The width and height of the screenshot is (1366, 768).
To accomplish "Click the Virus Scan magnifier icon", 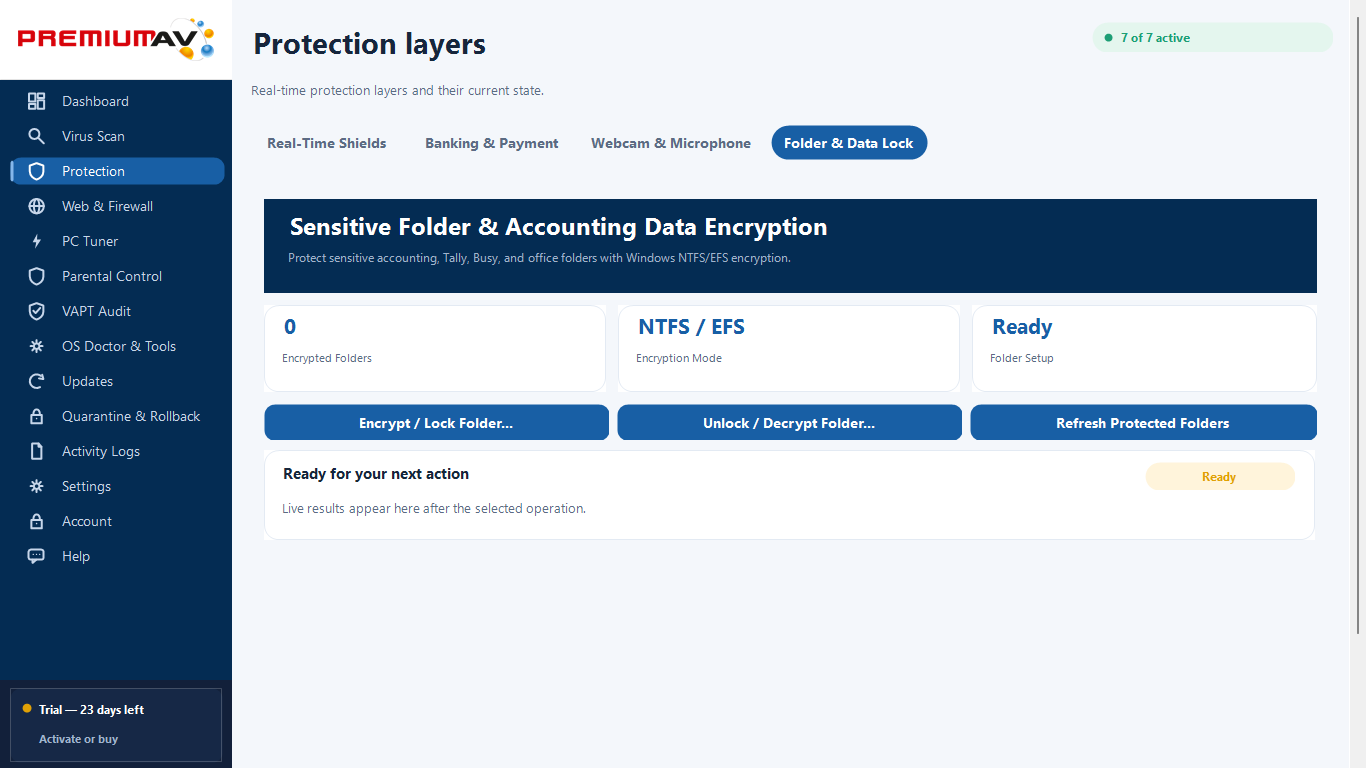I will point(37,136).
